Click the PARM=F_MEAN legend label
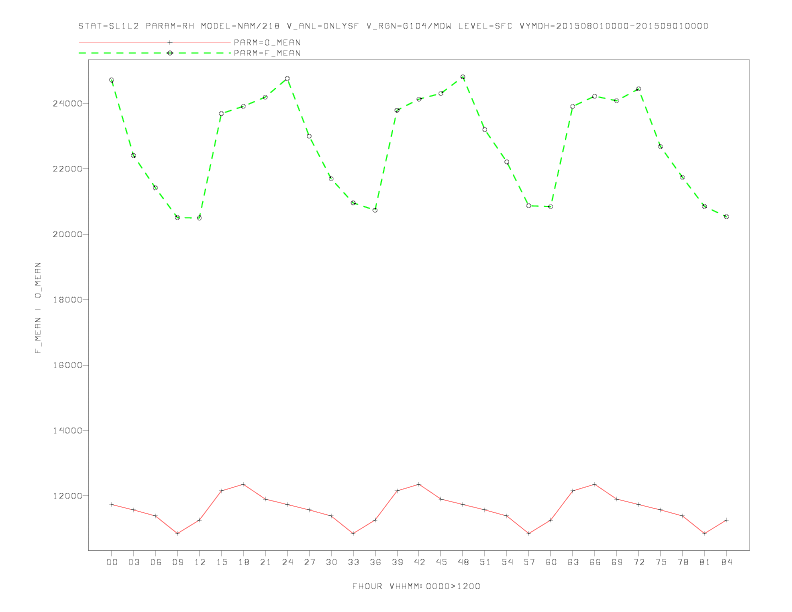 (267, 53)
